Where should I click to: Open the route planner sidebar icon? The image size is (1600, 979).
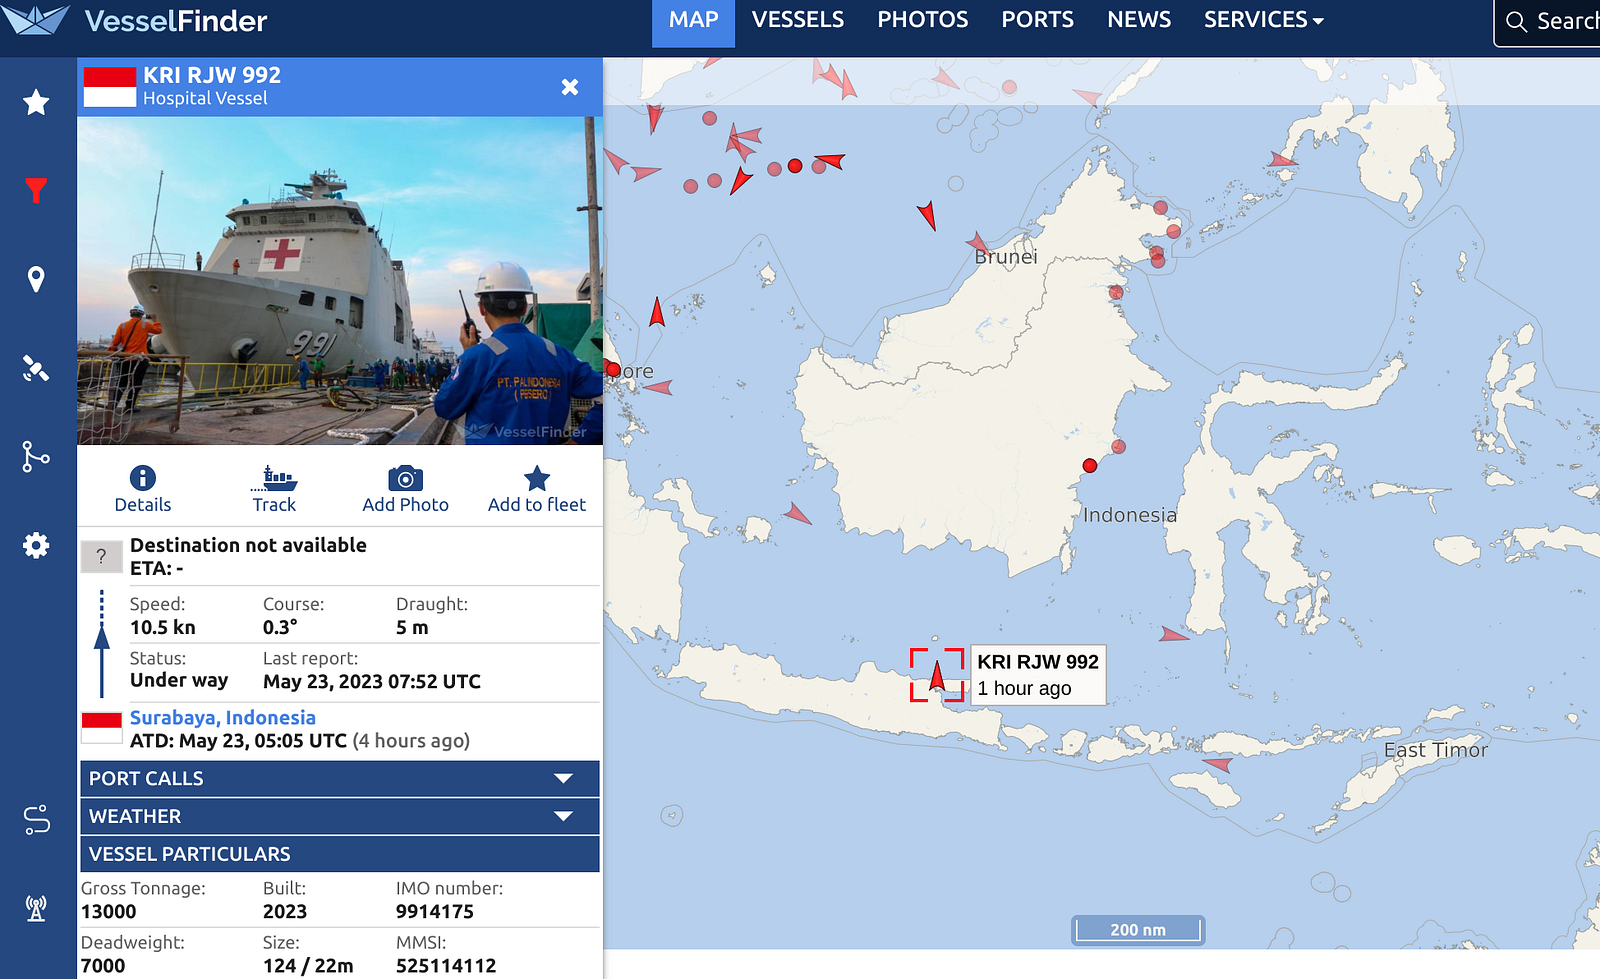coord(36,820)
